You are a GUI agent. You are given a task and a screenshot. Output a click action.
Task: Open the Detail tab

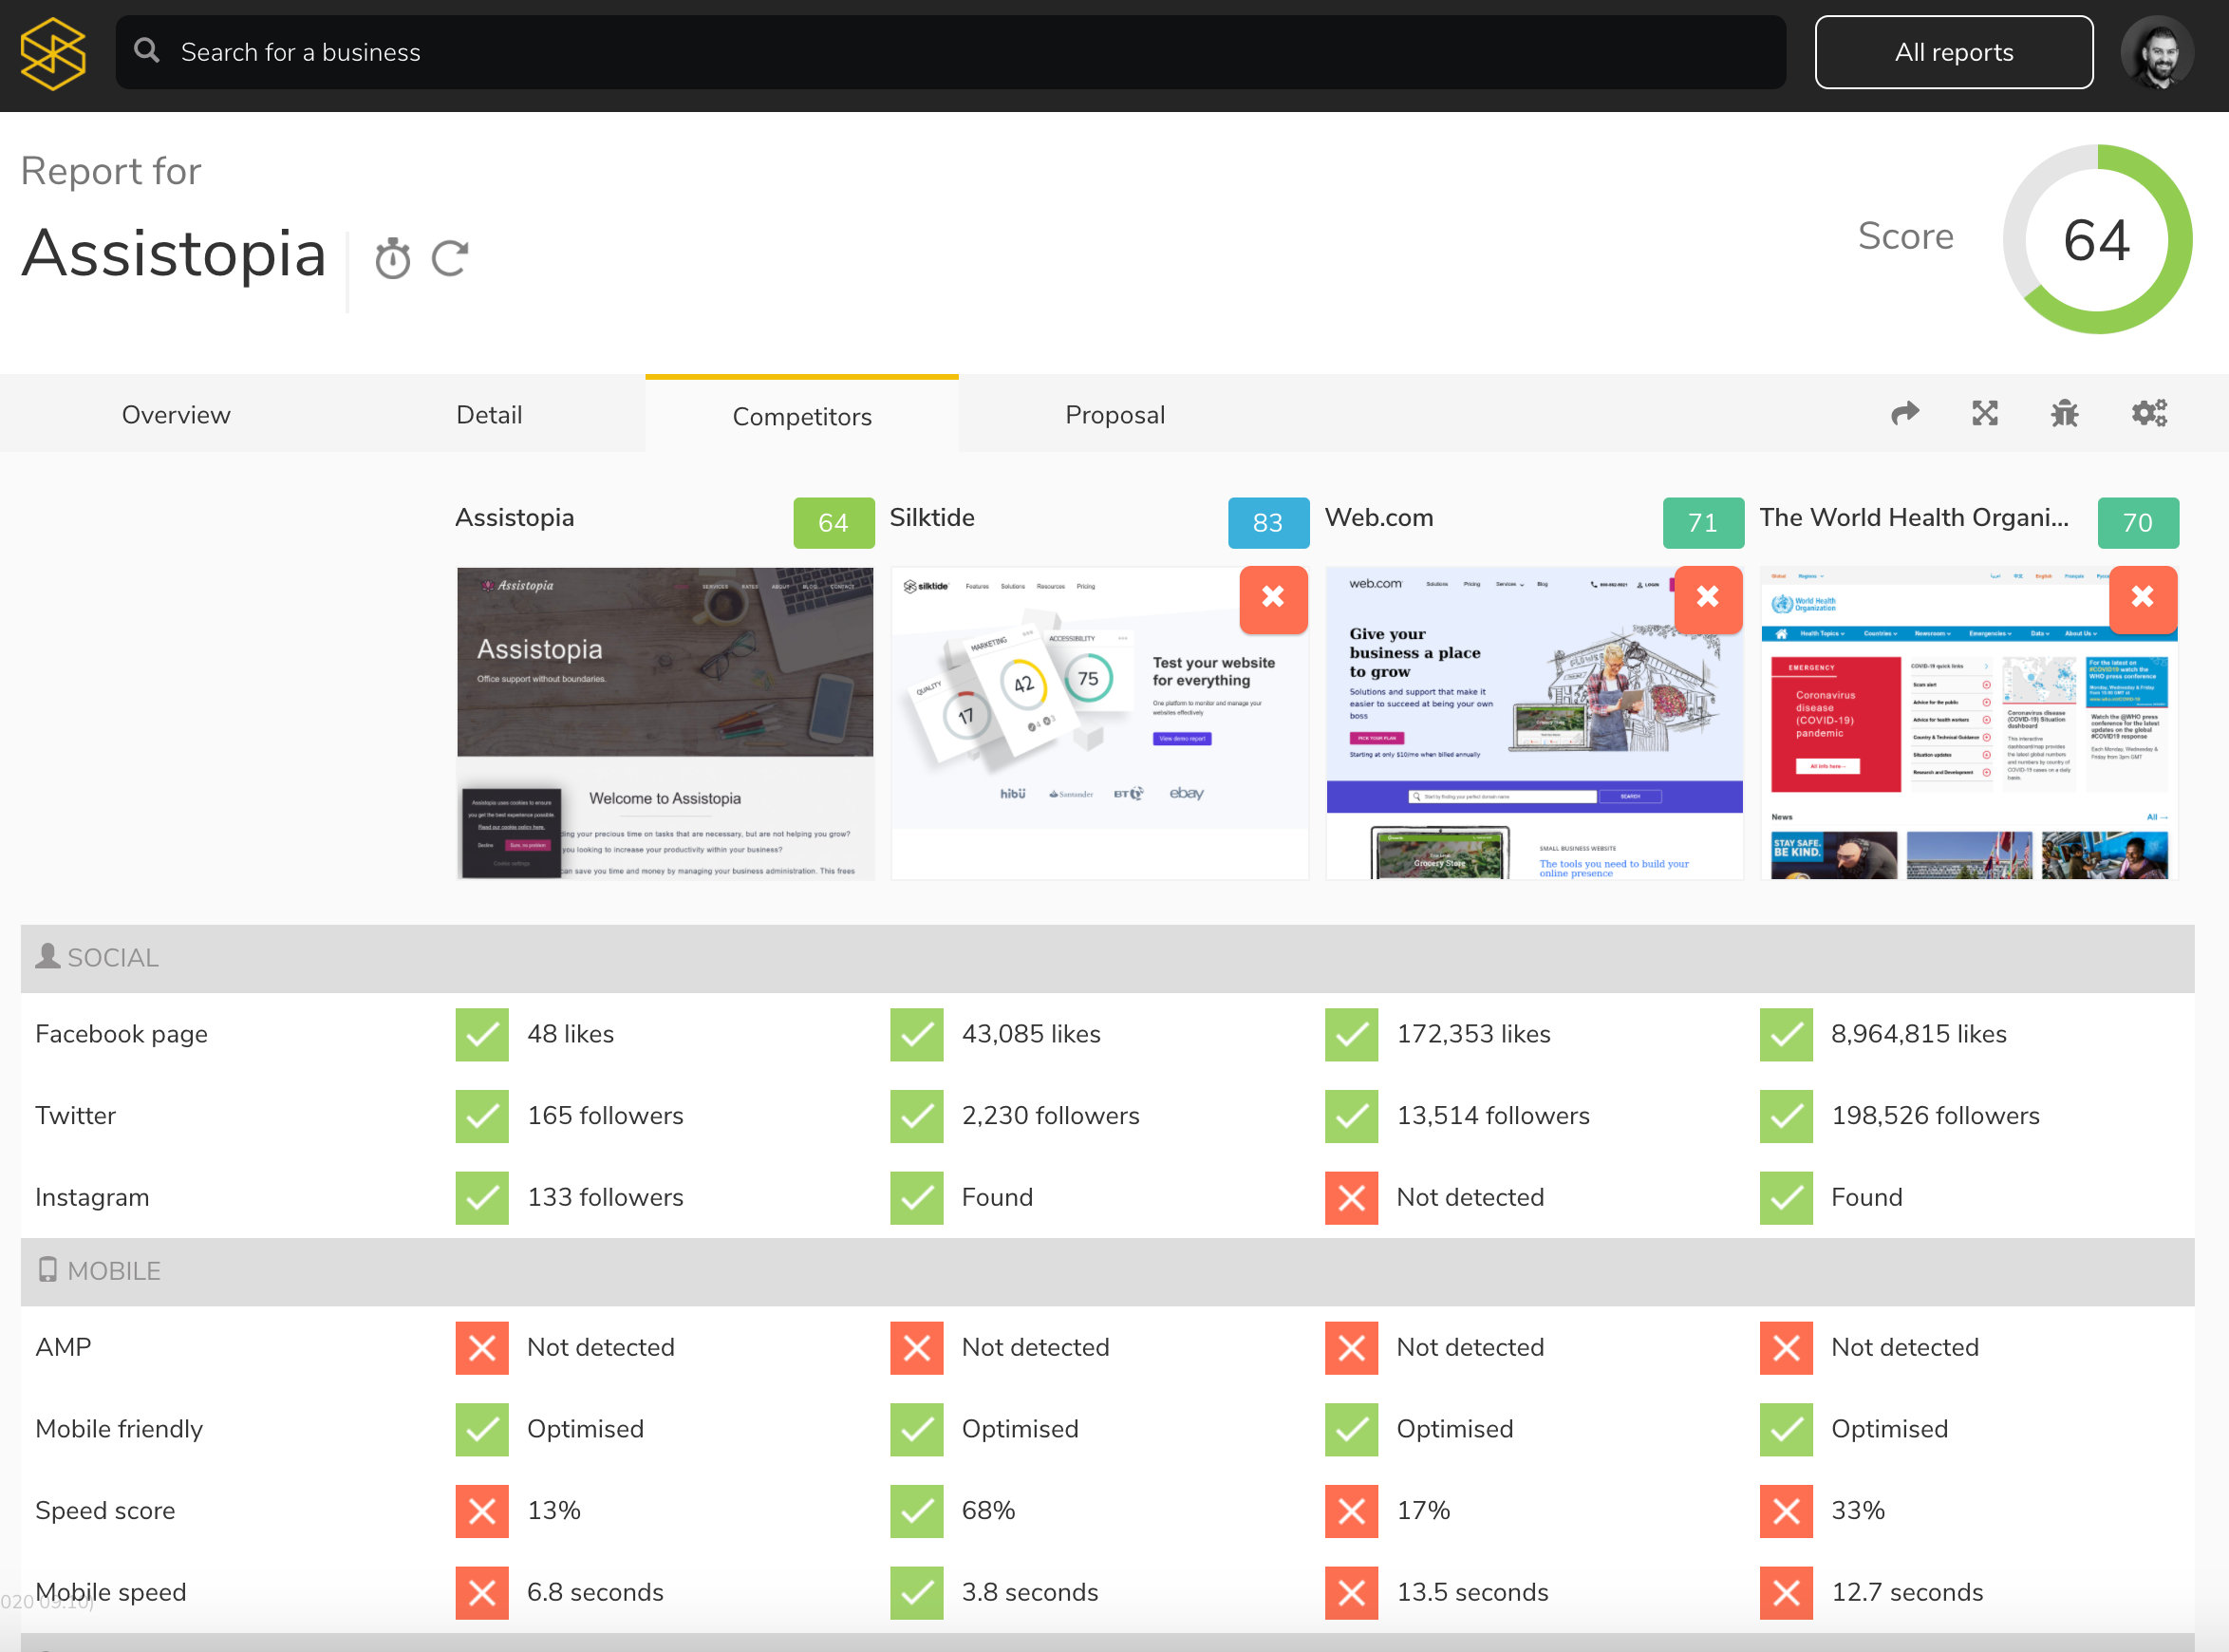[489, 415]
